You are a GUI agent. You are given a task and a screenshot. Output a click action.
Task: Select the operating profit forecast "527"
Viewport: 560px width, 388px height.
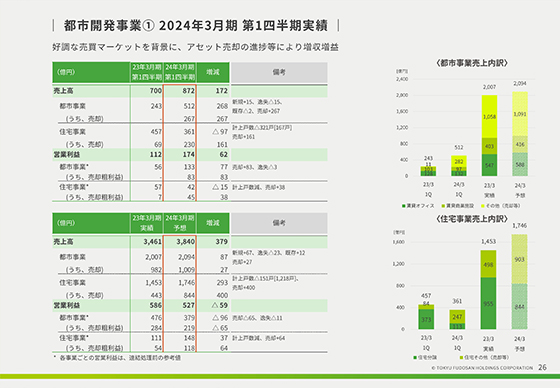click(189, 305)
